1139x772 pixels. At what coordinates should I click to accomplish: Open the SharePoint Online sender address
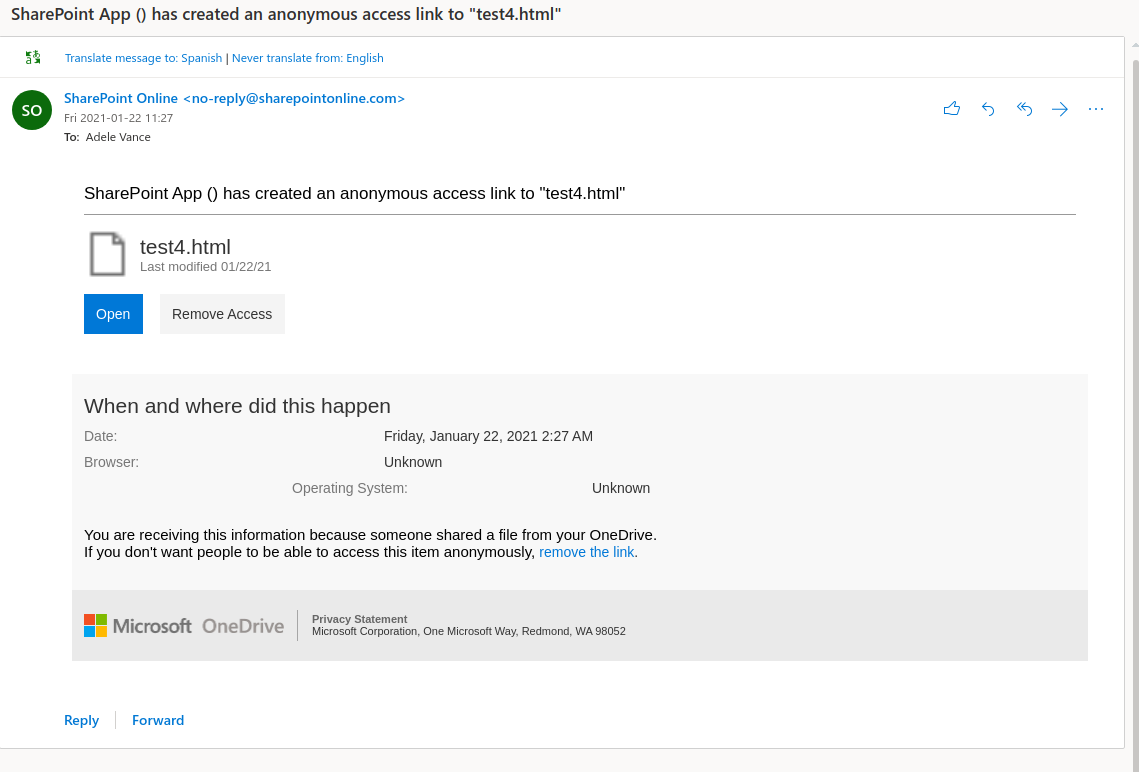coord(234,98)
